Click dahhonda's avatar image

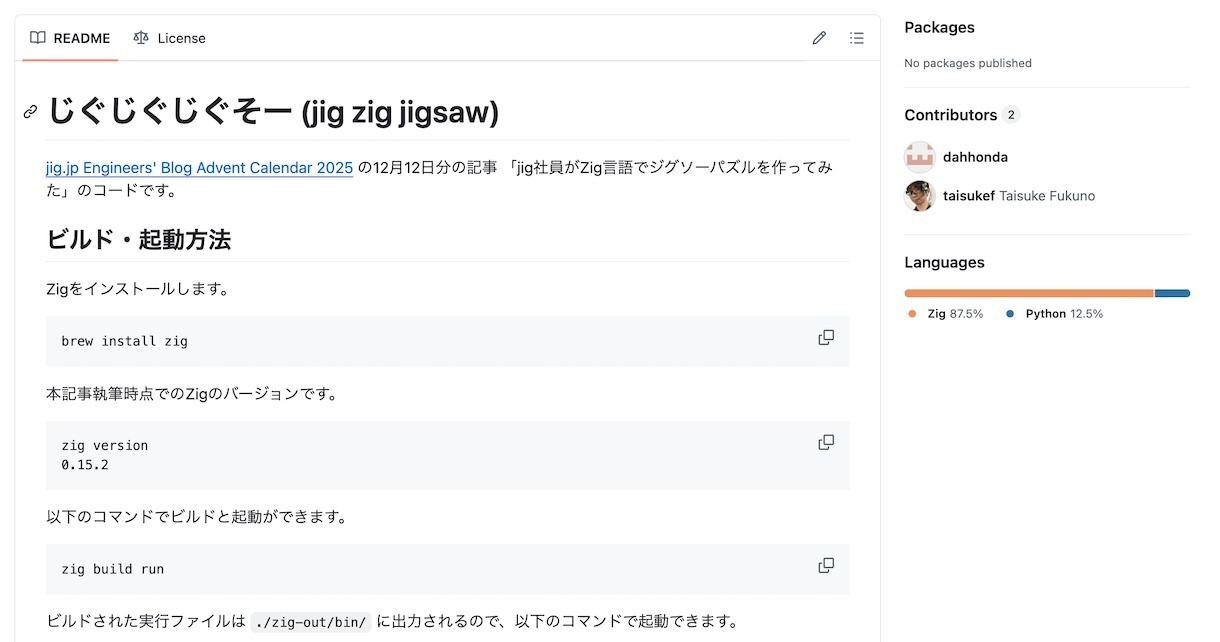click(x=919, y=157)
